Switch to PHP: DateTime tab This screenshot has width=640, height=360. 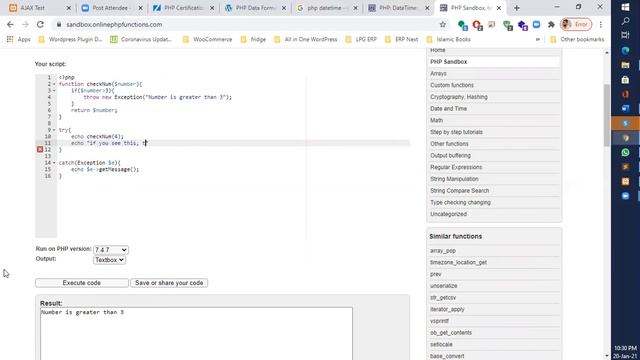398,8
